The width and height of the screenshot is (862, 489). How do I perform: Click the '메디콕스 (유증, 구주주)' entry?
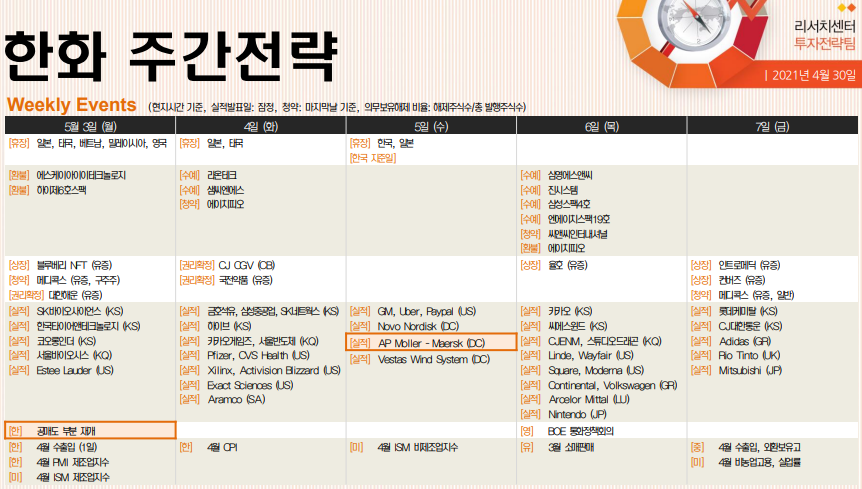78,280
